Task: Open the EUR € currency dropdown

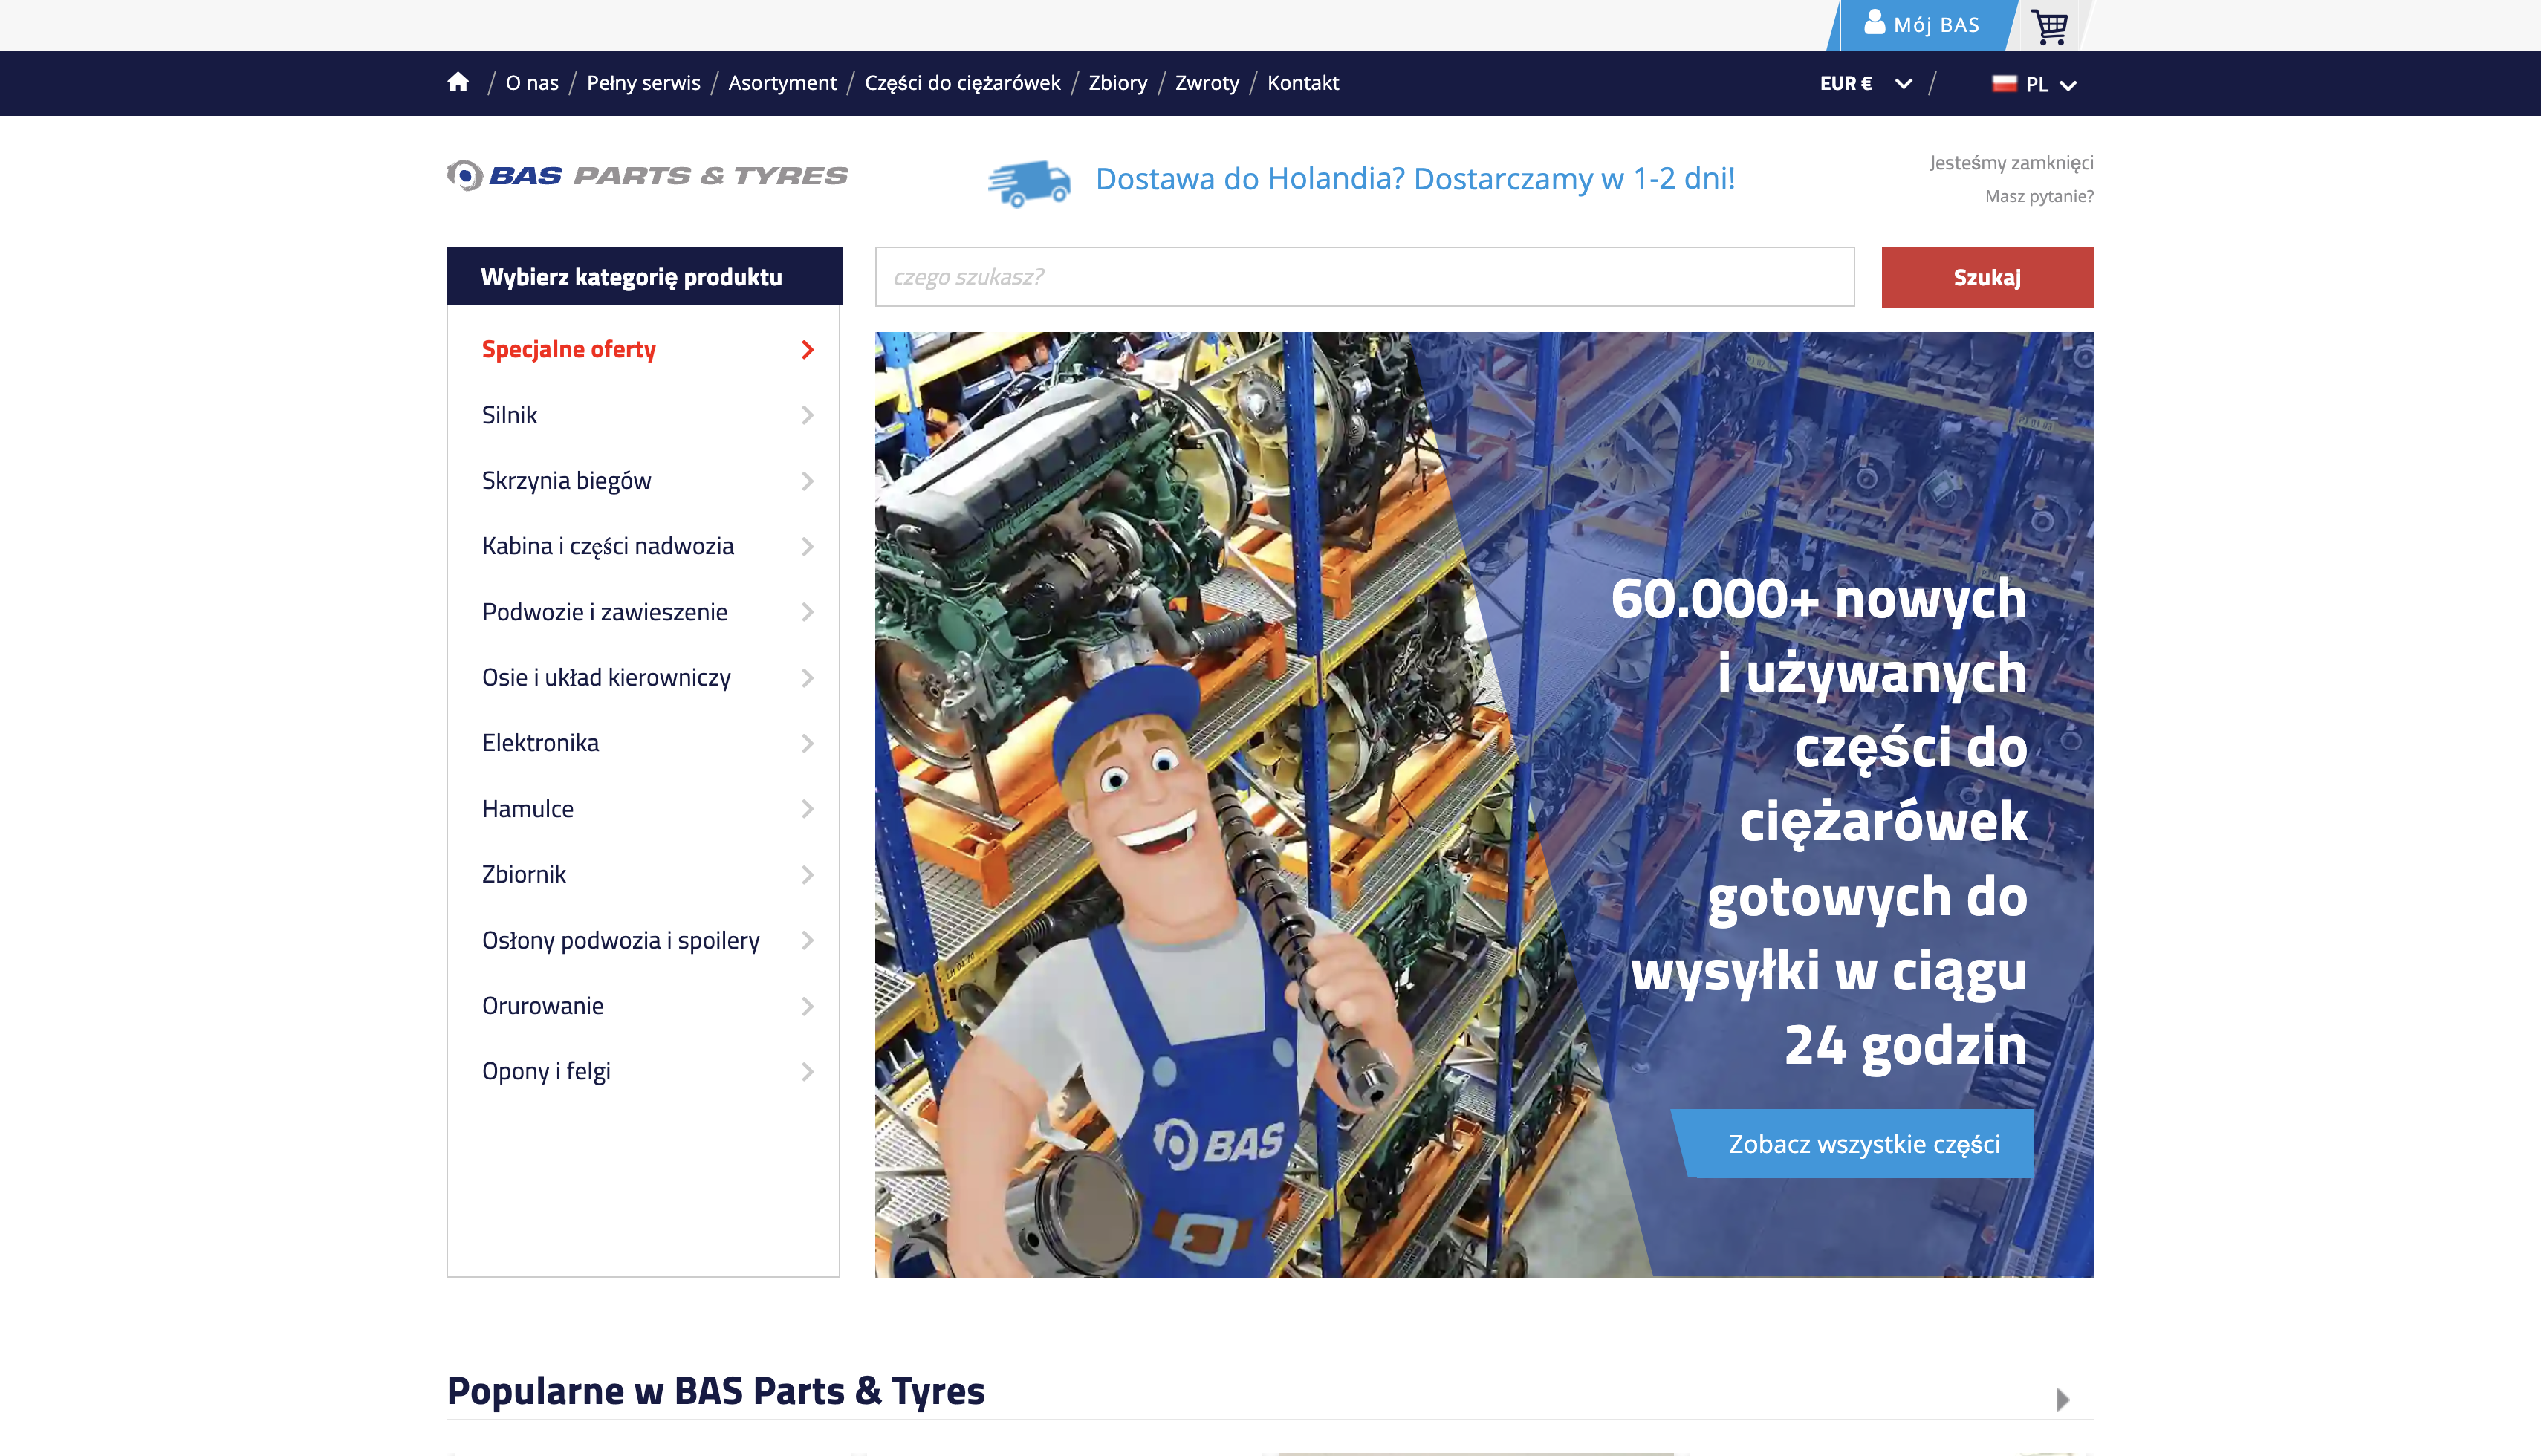Action: coord(1866,83)
